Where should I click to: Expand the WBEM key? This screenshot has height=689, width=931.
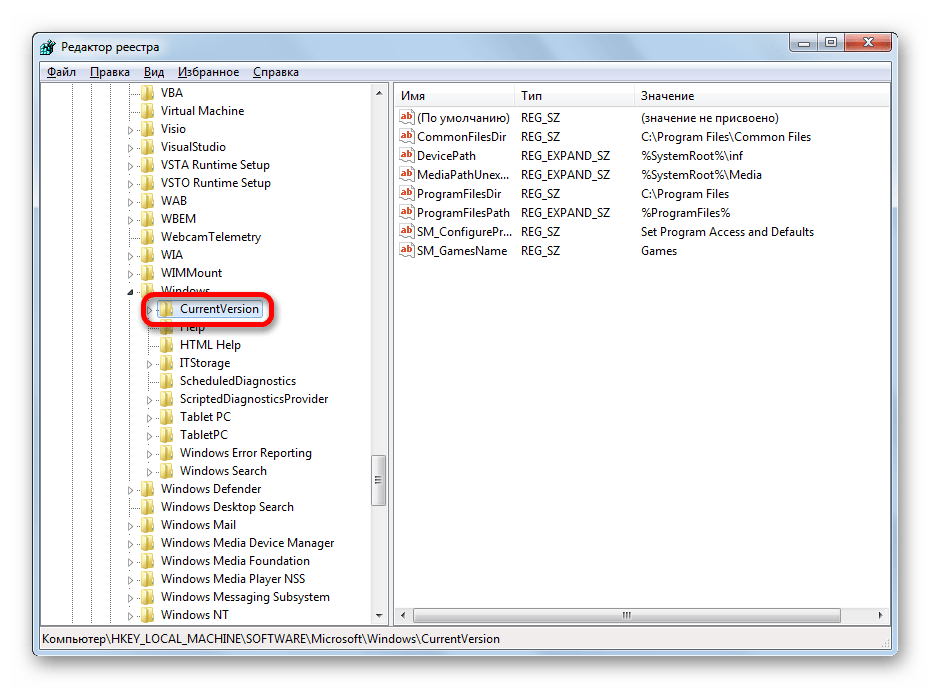[x=131, y=220]
